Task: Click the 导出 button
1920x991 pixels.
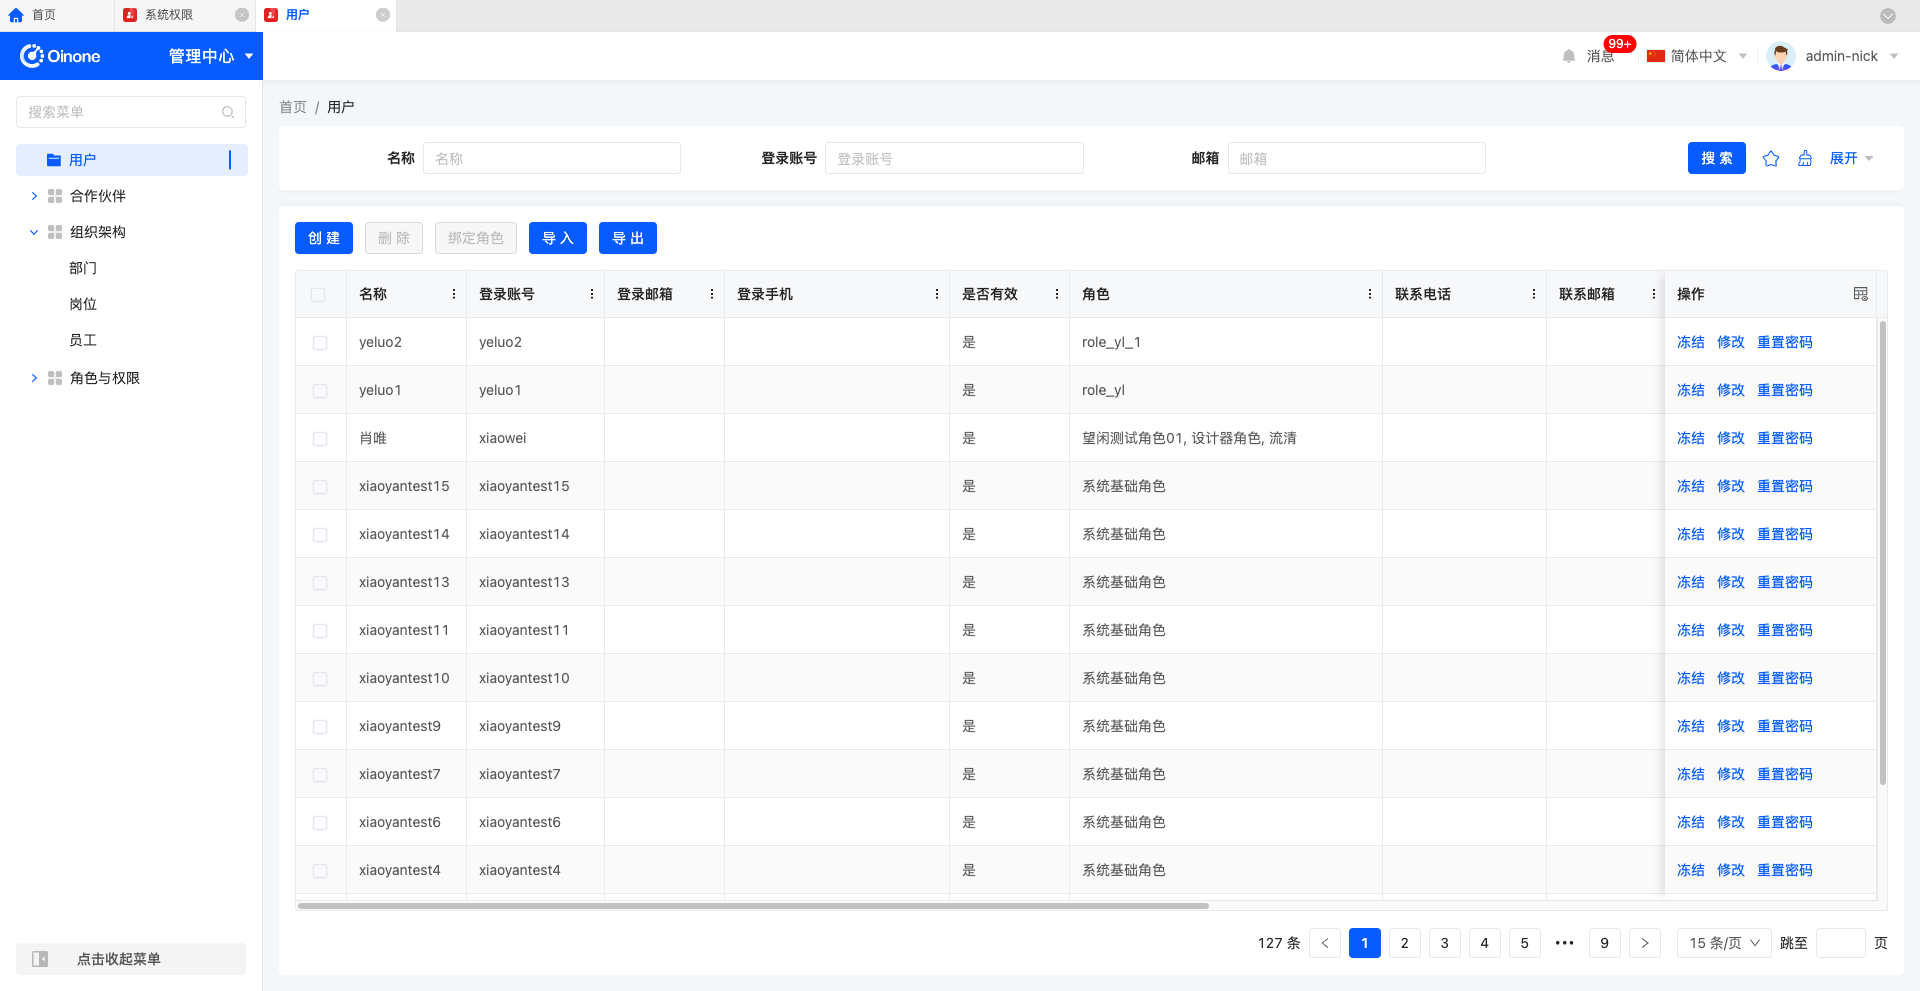Action: pyautogui.click(x=628, y=238)
